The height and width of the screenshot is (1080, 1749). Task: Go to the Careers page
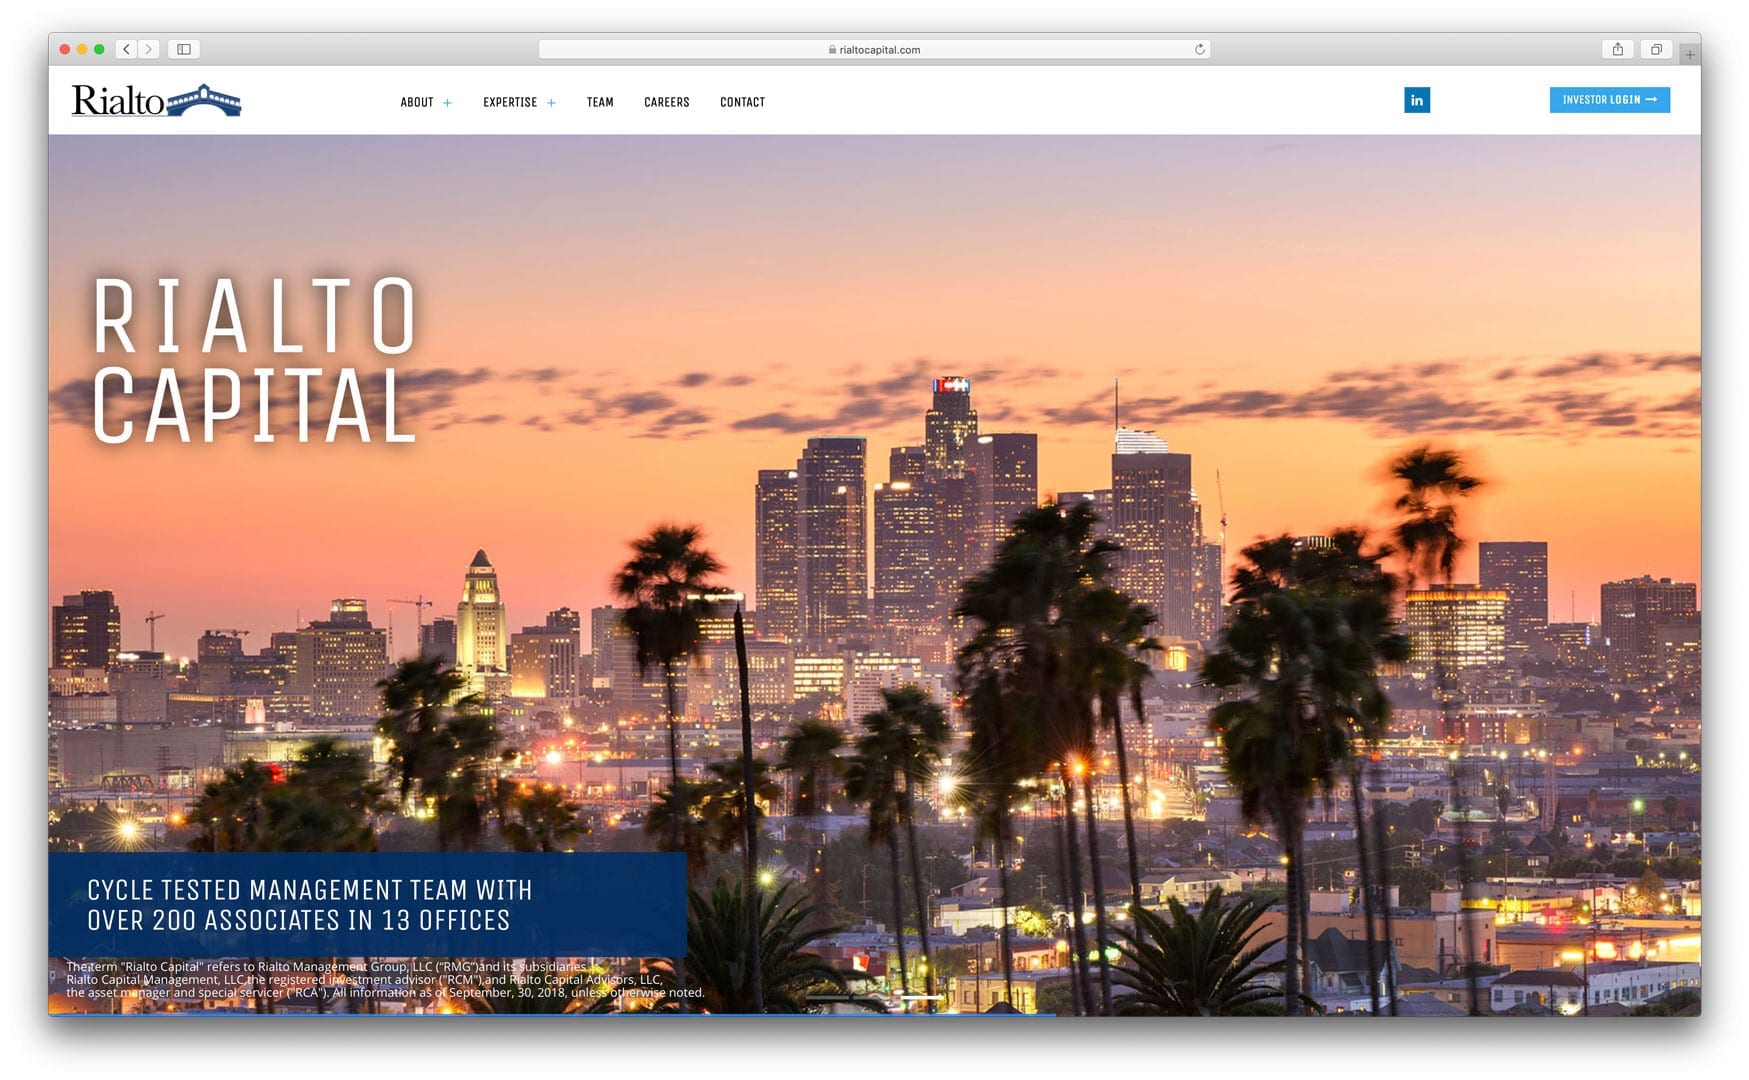coord(667,102)
